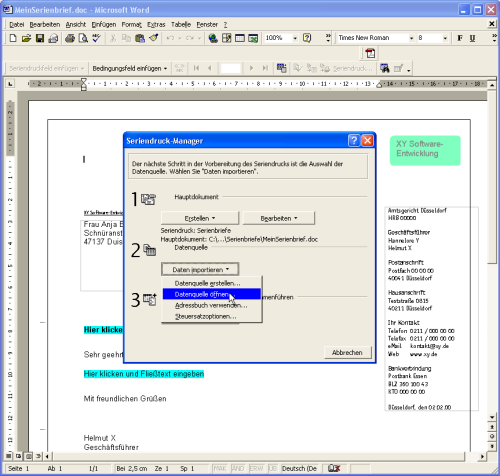Click the tab alignment selector at ruler corner

[x=10, y=84]
